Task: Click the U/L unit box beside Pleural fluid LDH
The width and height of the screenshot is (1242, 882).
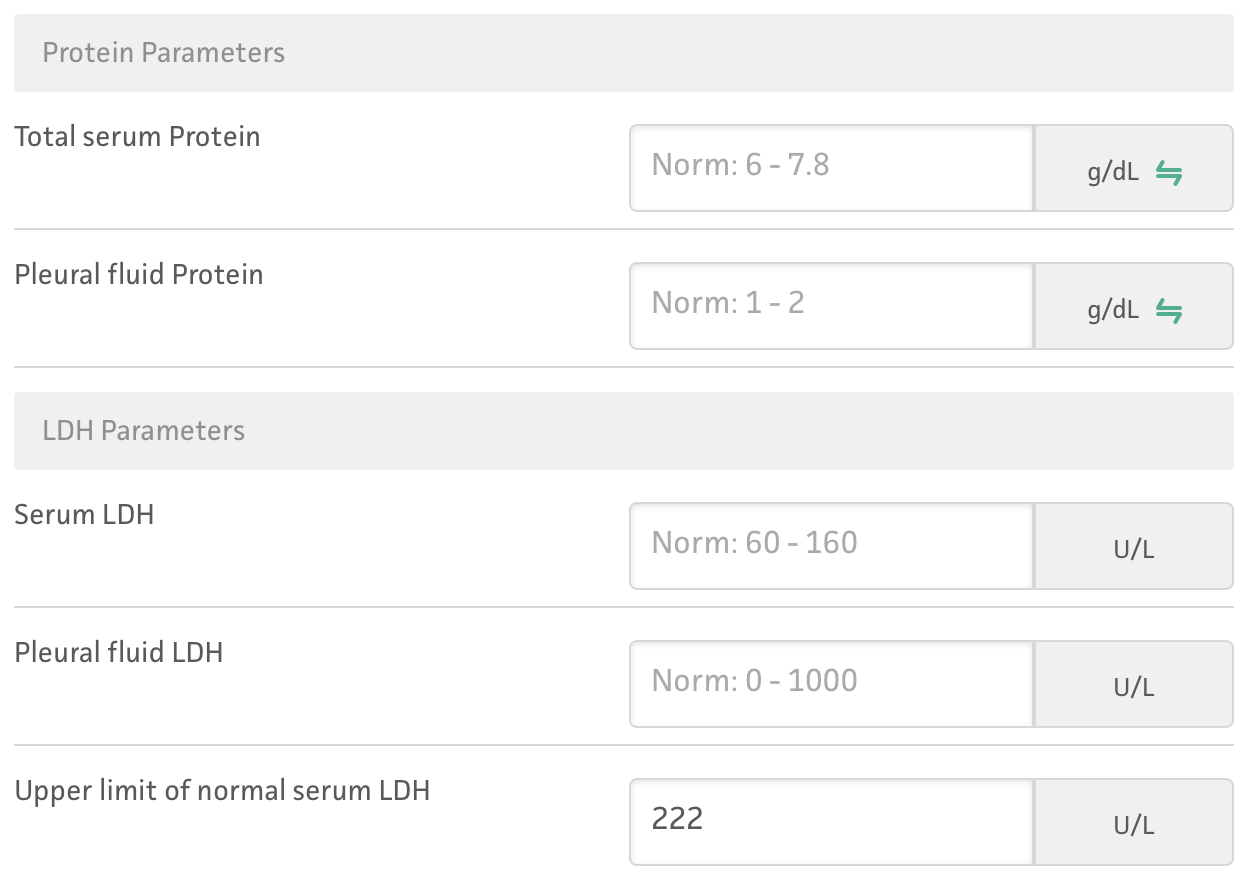Action: 1133,687
